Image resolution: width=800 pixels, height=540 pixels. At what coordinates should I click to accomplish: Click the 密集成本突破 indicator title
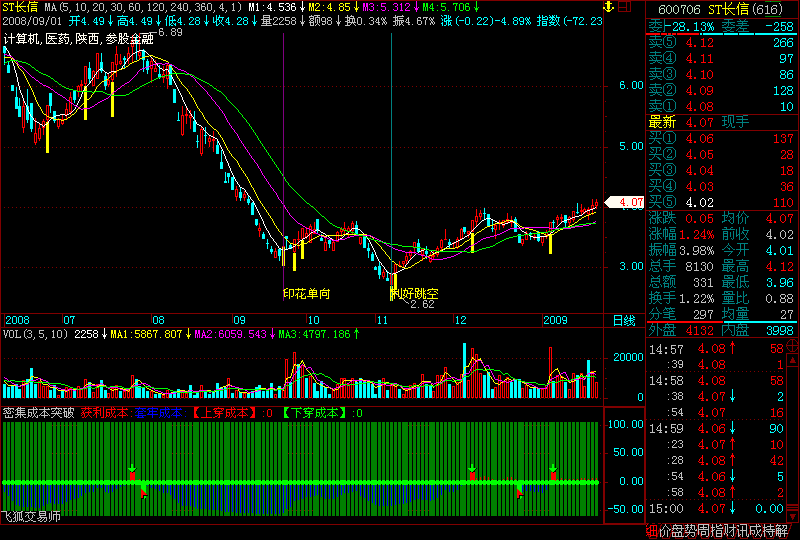click(39, 413)
